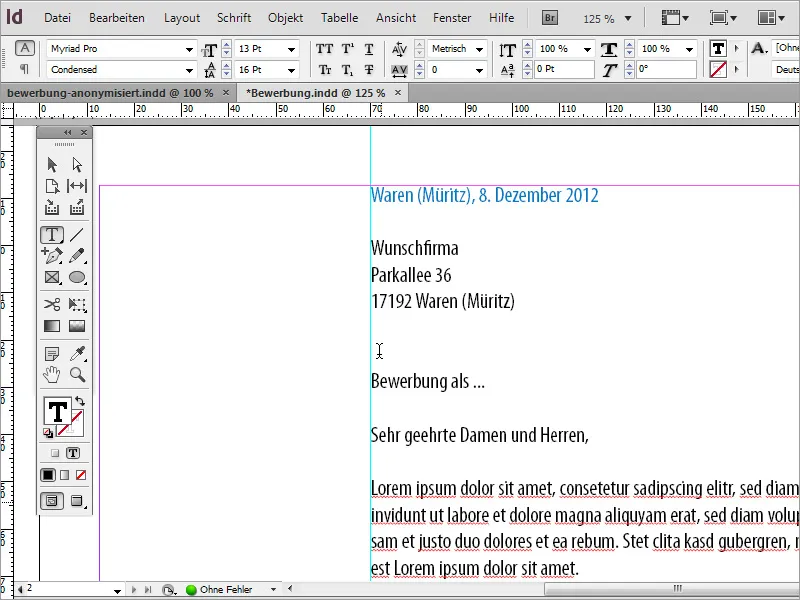Open the Condensed font style dropdown
This screenshot has width=800, height=600.
(189, 70)
